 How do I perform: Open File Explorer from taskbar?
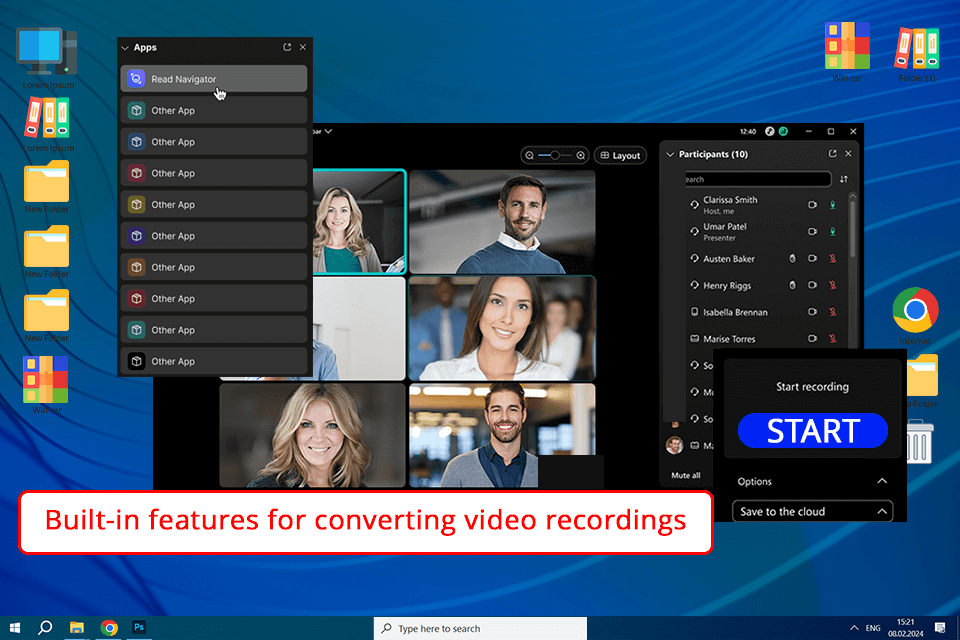pos(77,628)
